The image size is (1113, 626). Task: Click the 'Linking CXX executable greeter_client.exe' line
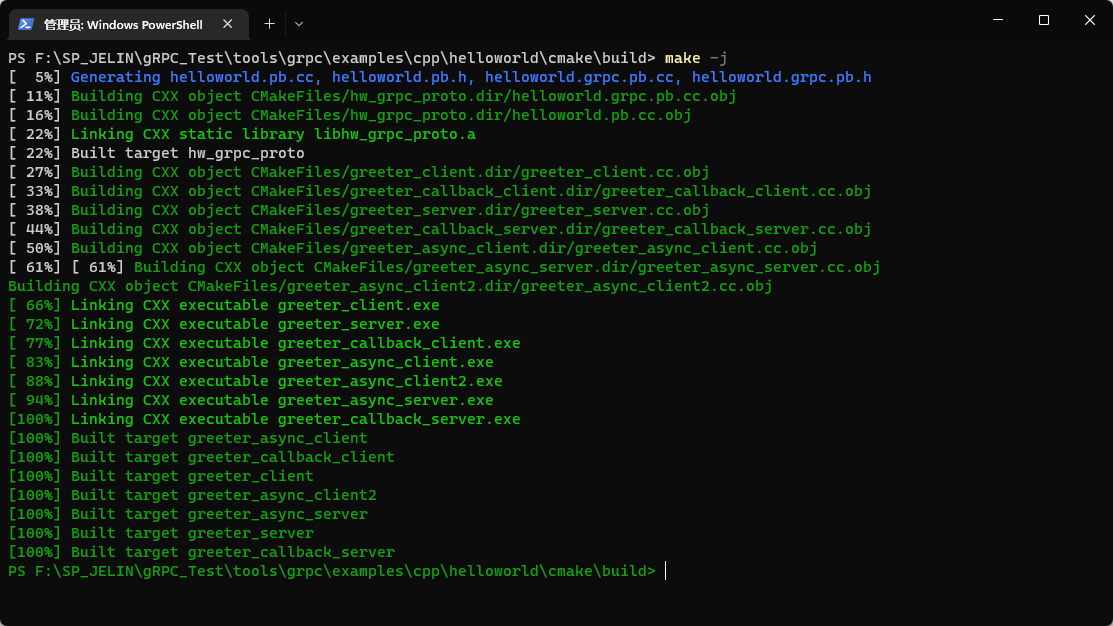[x=255, y=305]
